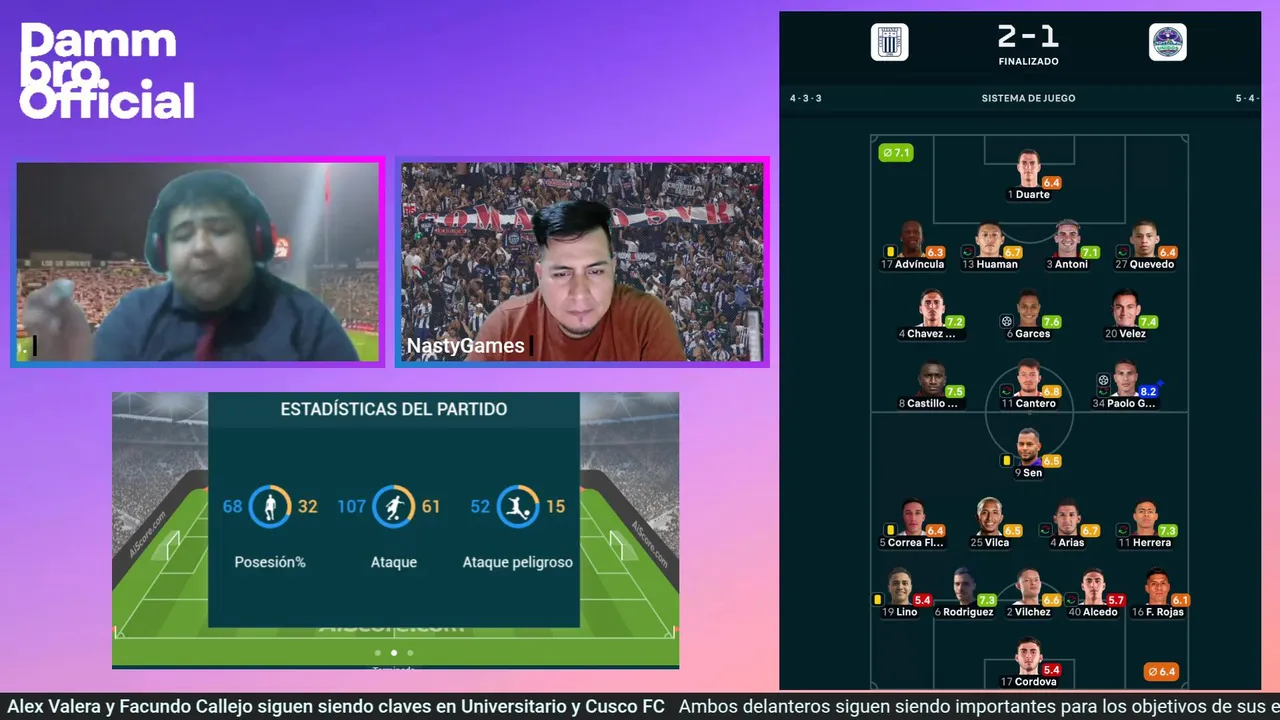The image size is (1280, 720).
Task: Click the SISTEMA DE JUEGO header
Action: tap(1028, 98)
